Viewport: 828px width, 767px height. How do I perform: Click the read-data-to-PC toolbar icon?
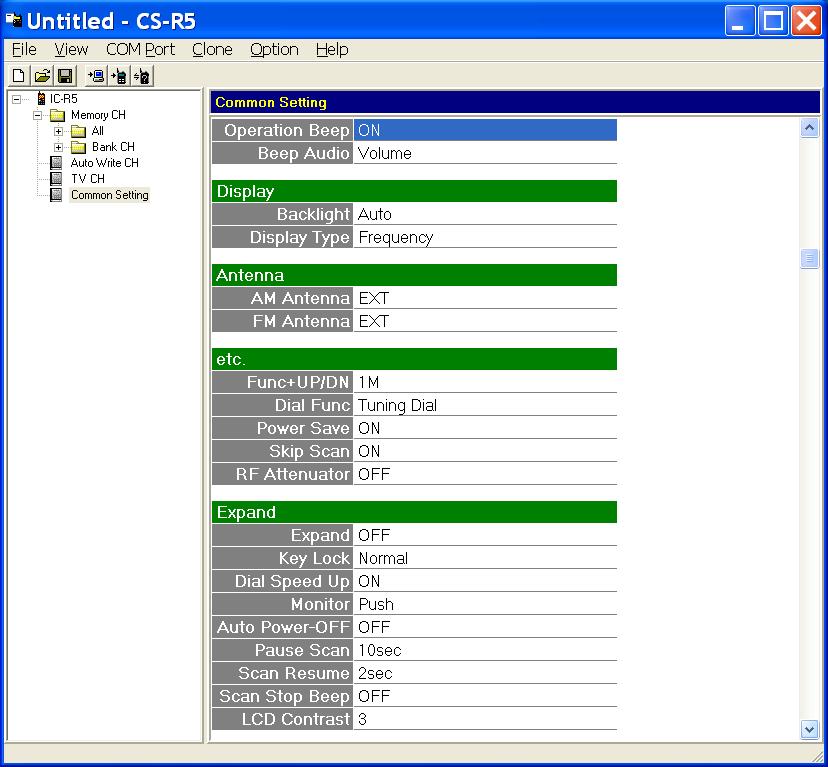tap(97, 76)
